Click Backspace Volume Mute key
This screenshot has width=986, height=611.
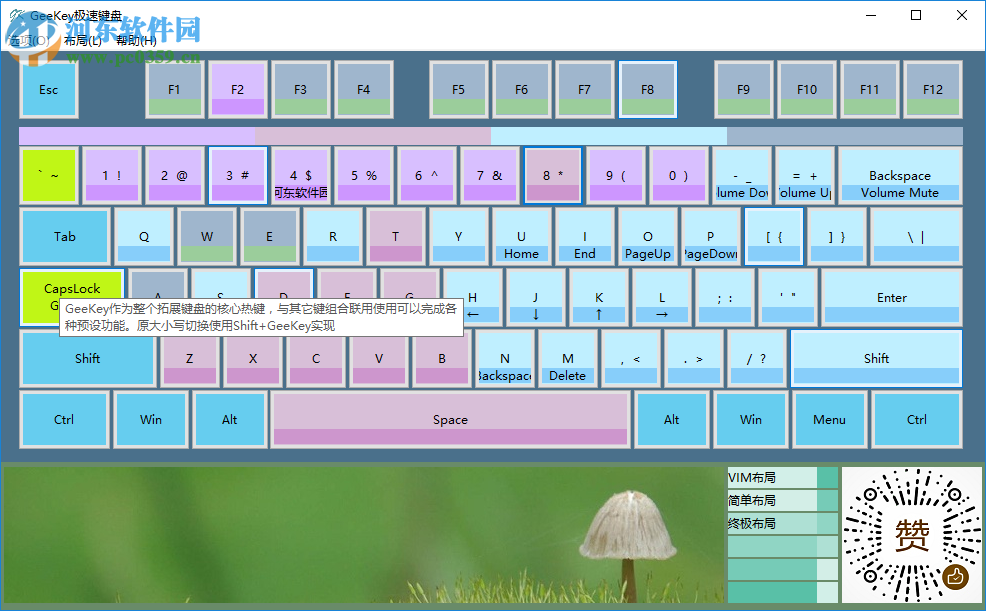pyautogui.click(x=900, y=175)
